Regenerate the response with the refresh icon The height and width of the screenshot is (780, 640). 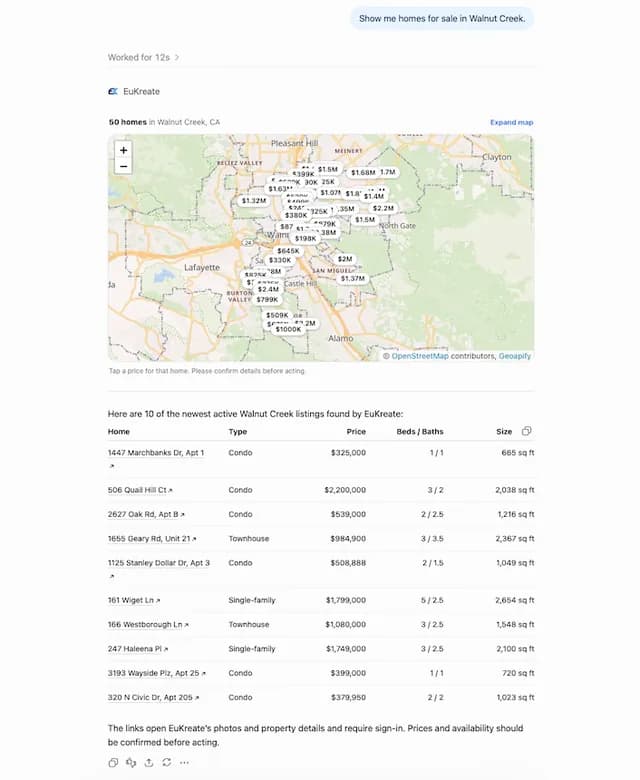167,763
